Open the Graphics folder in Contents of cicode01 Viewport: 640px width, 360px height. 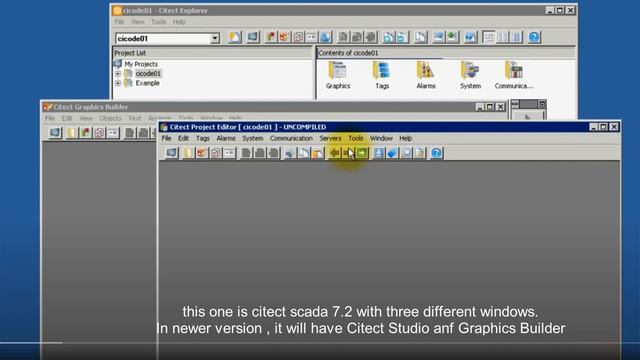pos(338,76)
